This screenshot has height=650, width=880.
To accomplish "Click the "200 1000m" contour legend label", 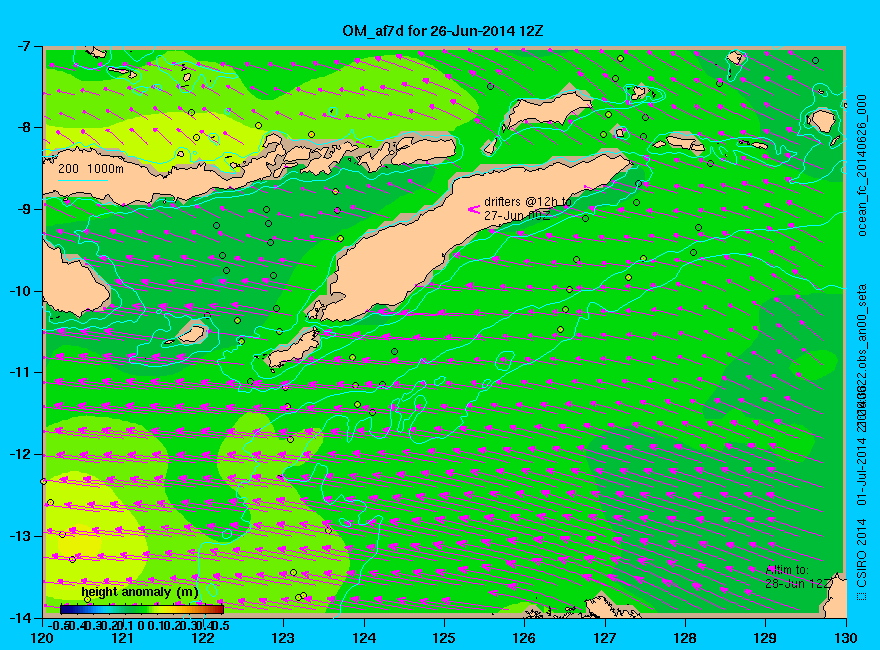I will [x=91, y=168].
